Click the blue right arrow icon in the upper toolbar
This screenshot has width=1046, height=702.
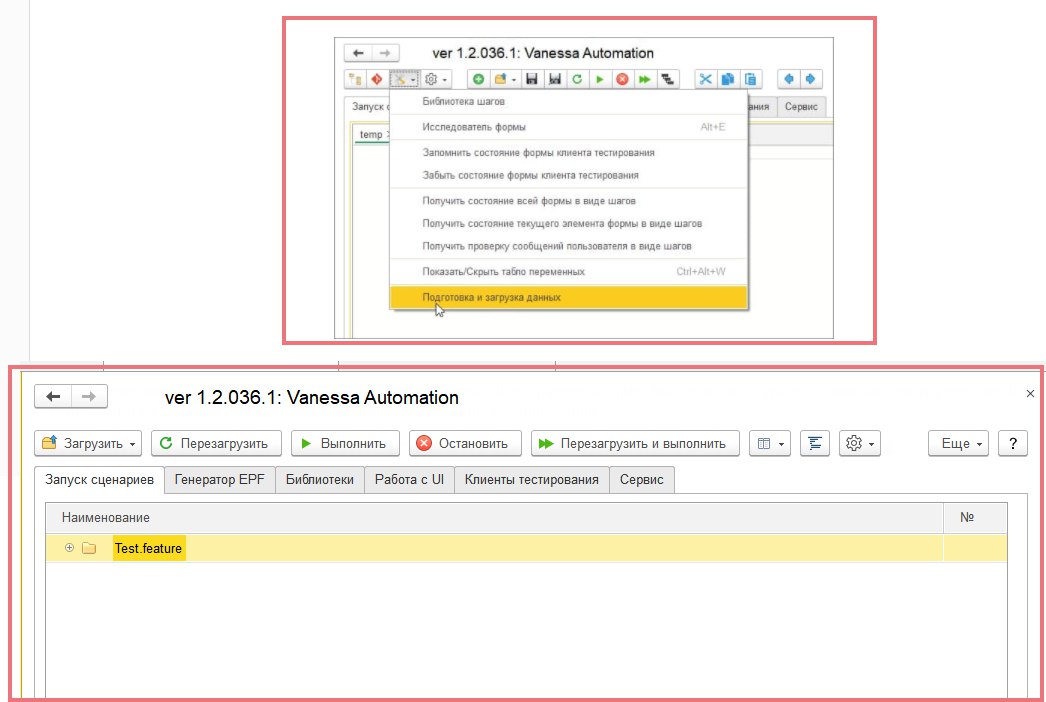(811, 79)
